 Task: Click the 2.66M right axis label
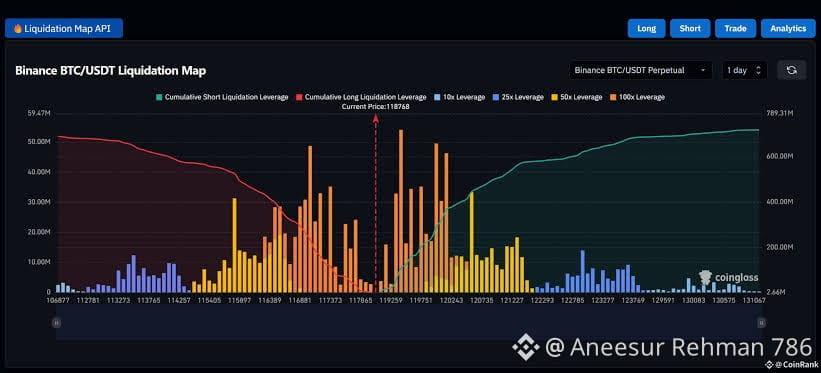pyautogui.click(x=776, y=292)
